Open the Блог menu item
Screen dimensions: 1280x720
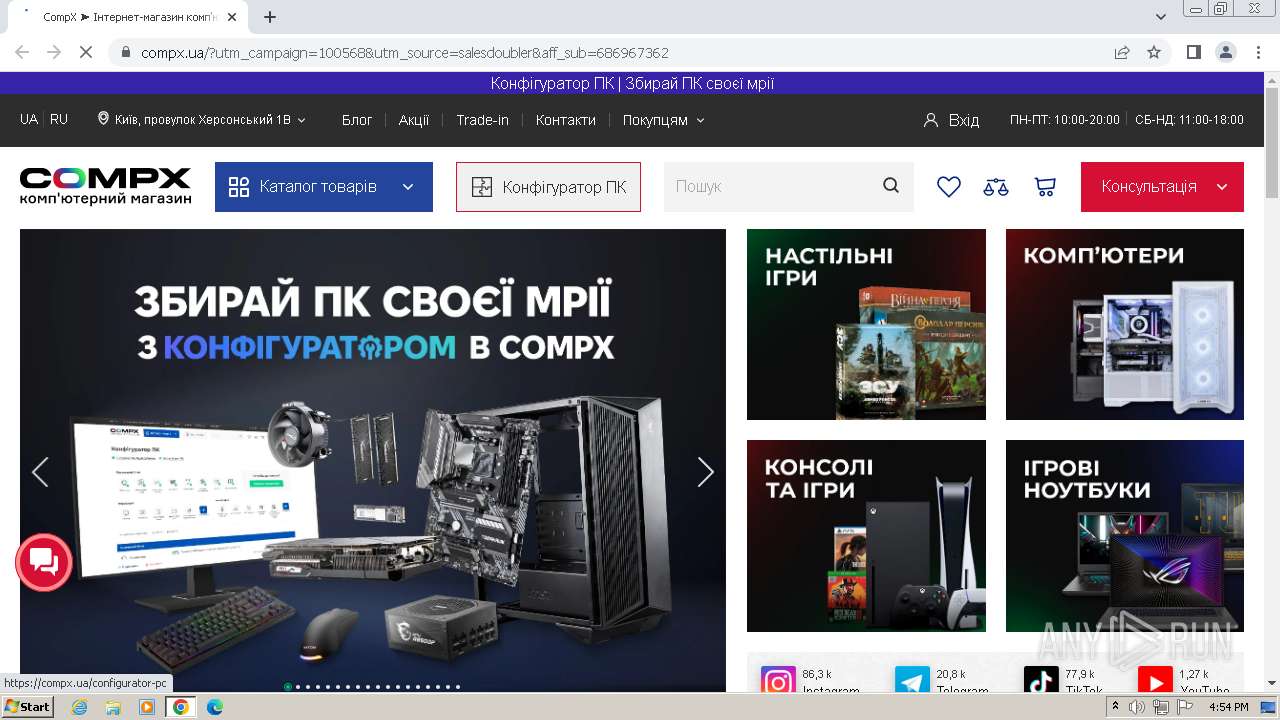tap(357, 120)
